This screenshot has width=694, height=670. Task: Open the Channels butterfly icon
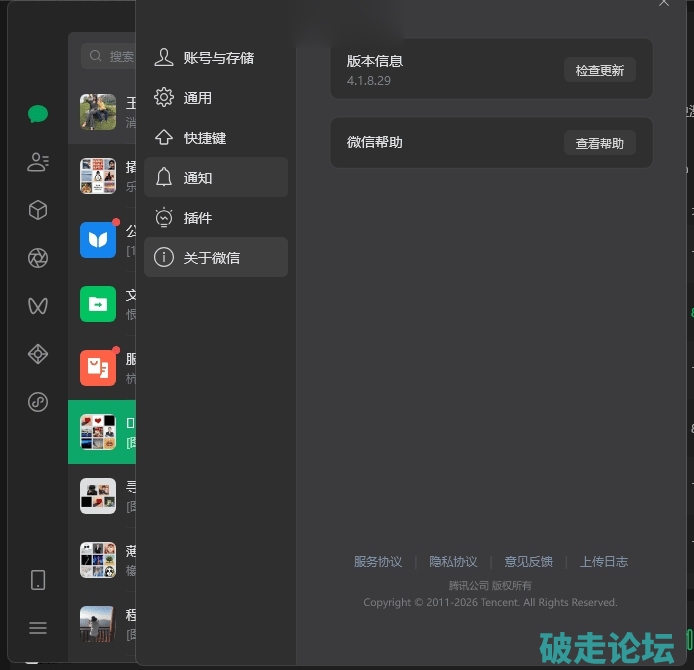pos(38,306)
